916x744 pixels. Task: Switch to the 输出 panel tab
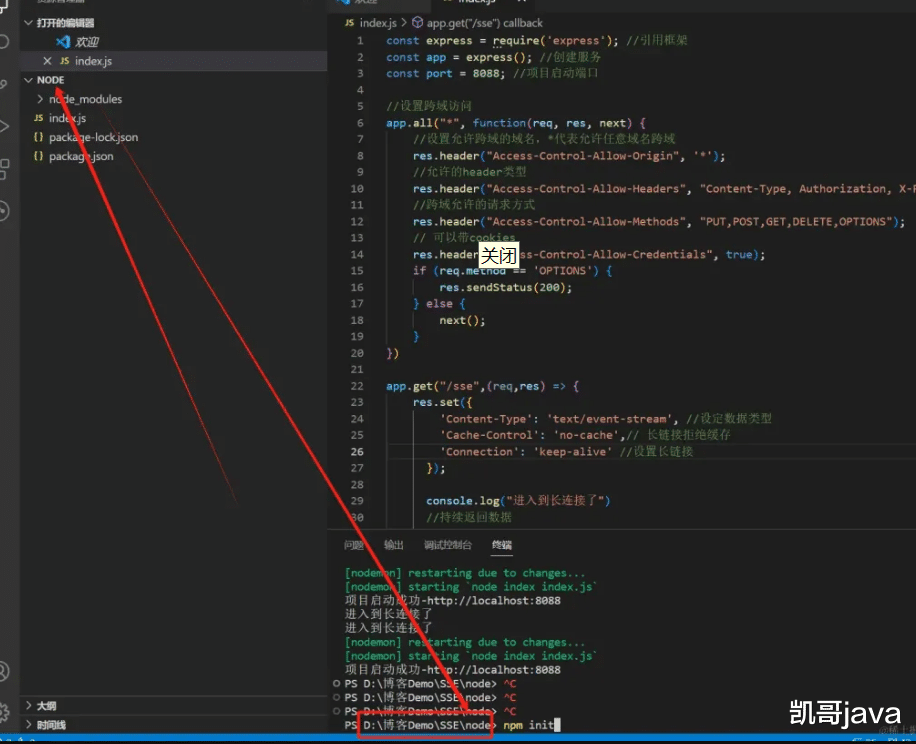pyautogui.click(x=393, y=545)
